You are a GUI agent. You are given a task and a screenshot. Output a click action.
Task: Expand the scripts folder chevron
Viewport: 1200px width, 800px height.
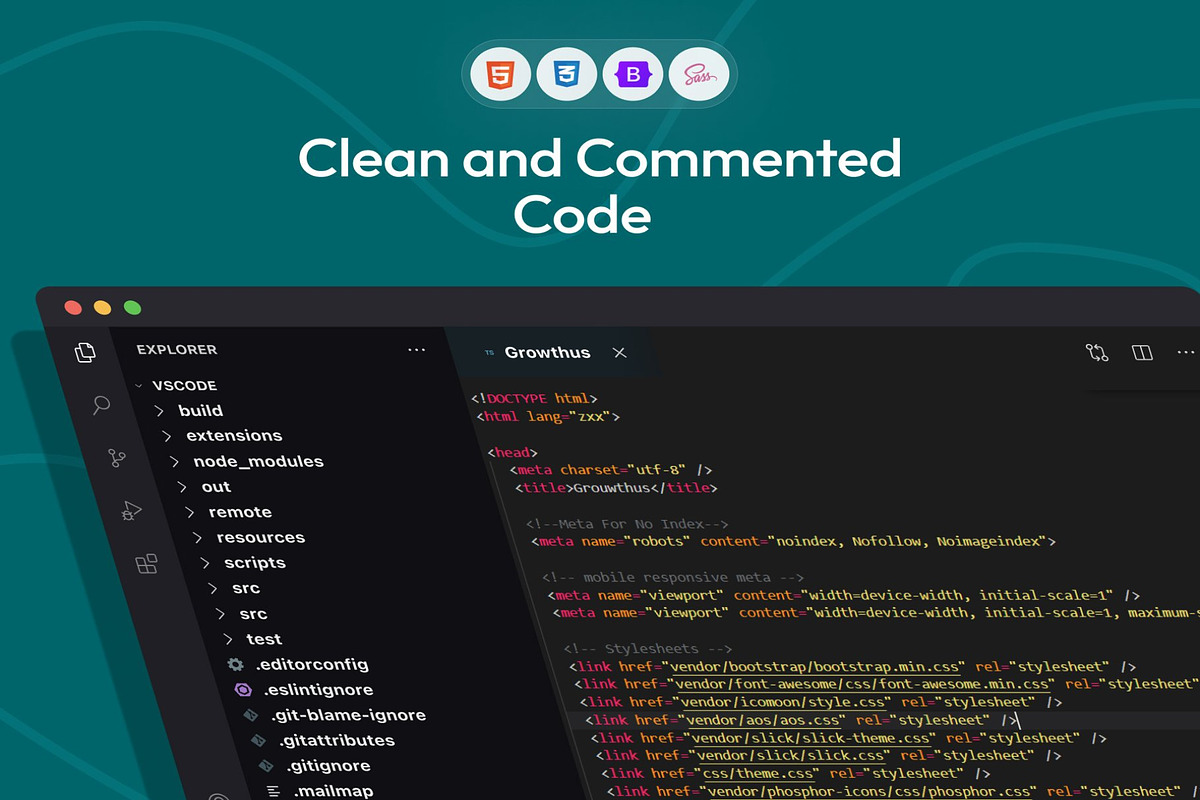pyautogui.click(x=205, y=563)
